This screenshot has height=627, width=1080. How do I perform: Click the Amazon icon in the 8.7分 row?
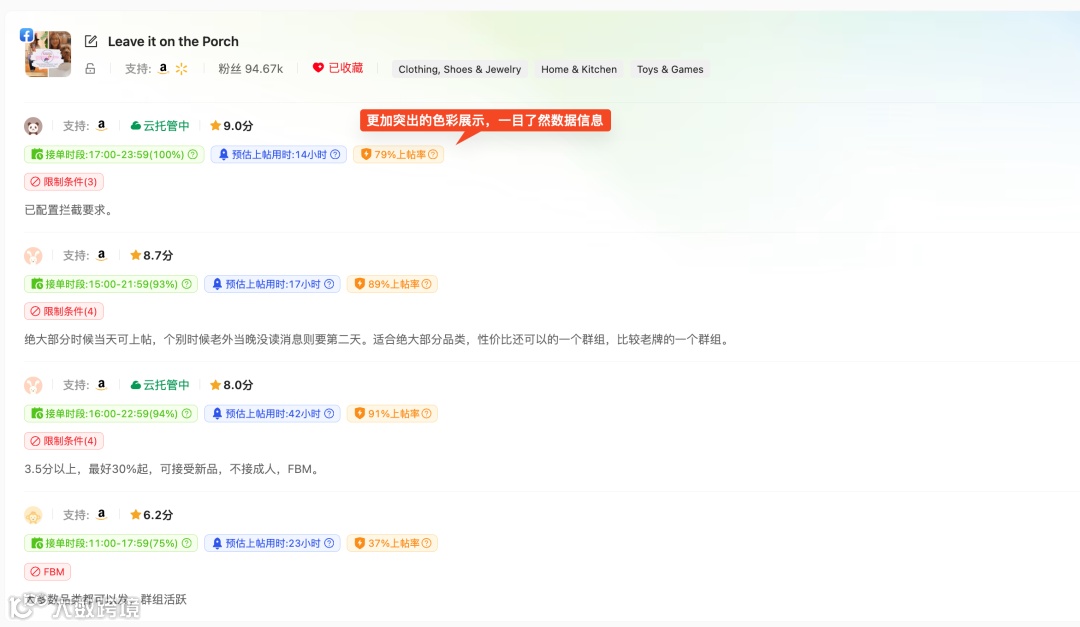click(x=101, y=255)
